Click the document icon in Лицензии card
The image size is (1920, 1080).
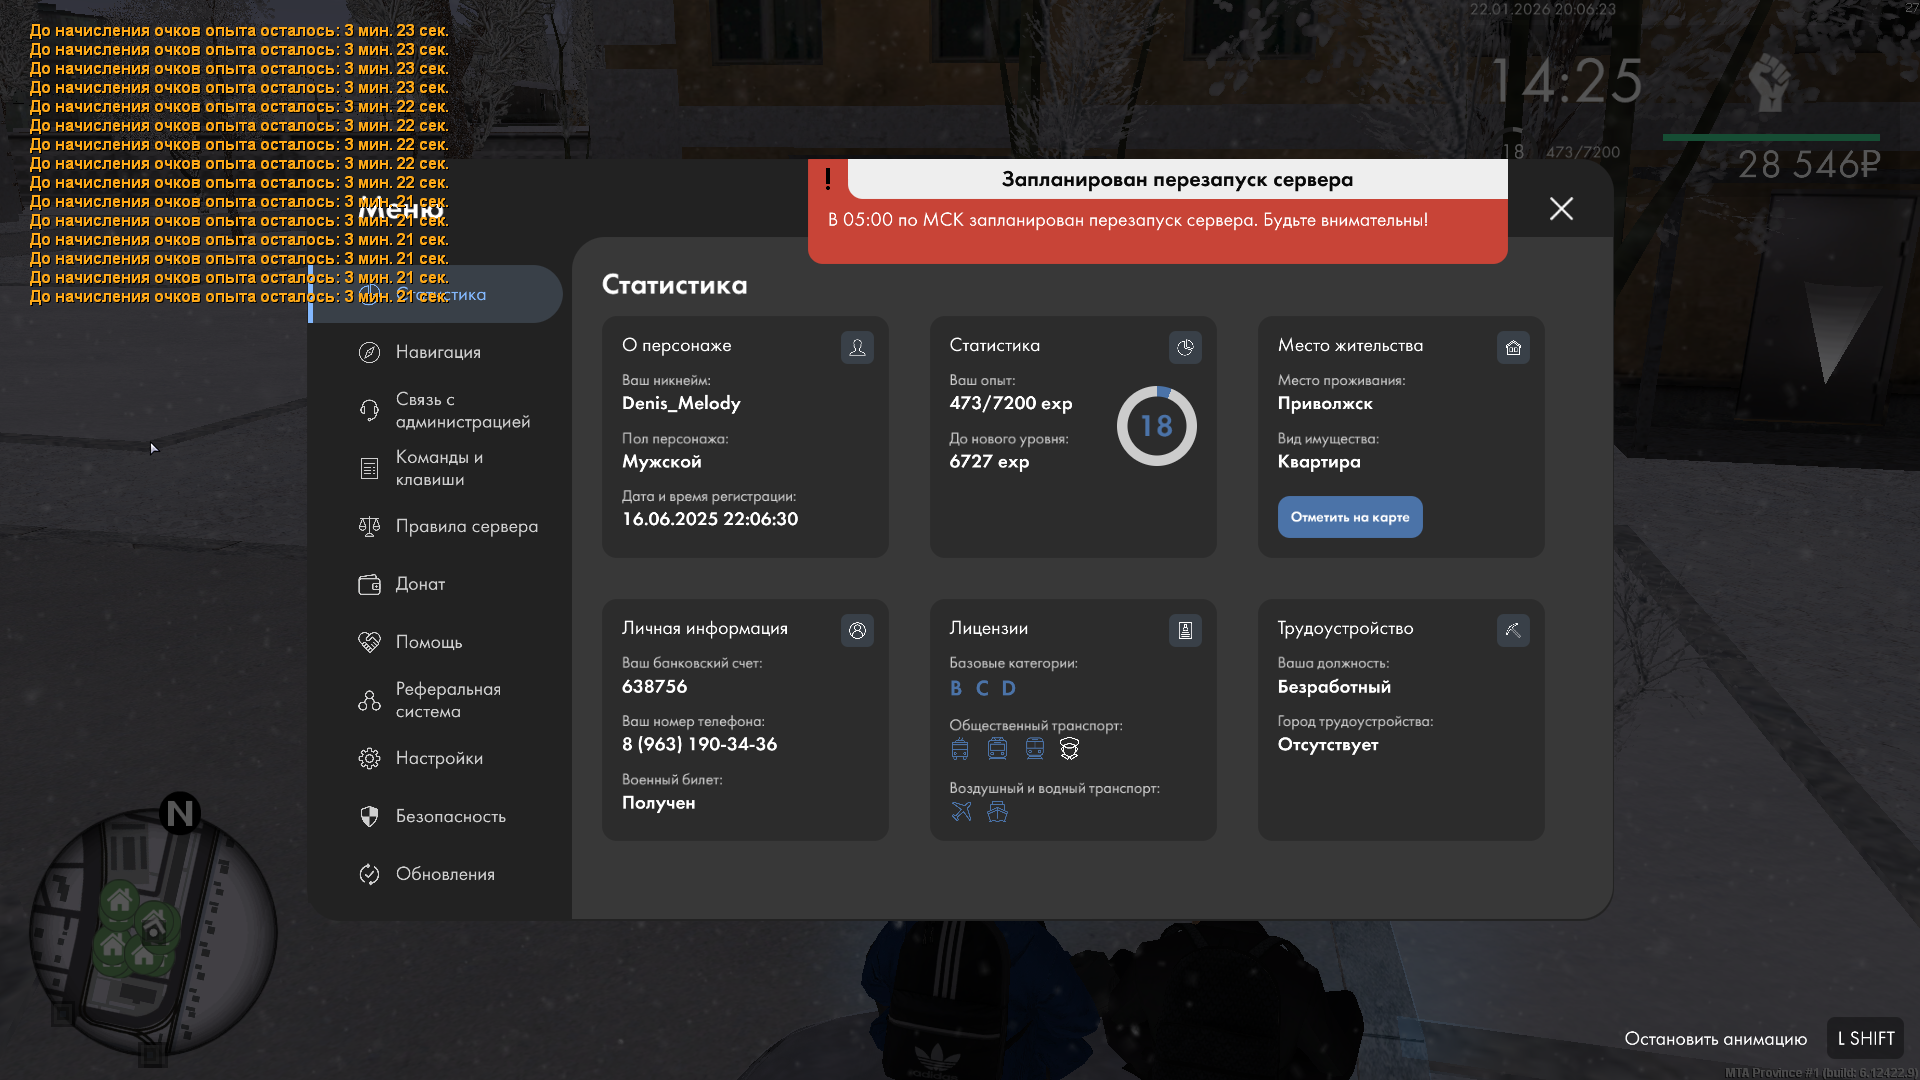pyautogui.click(x=1185, y=630)
